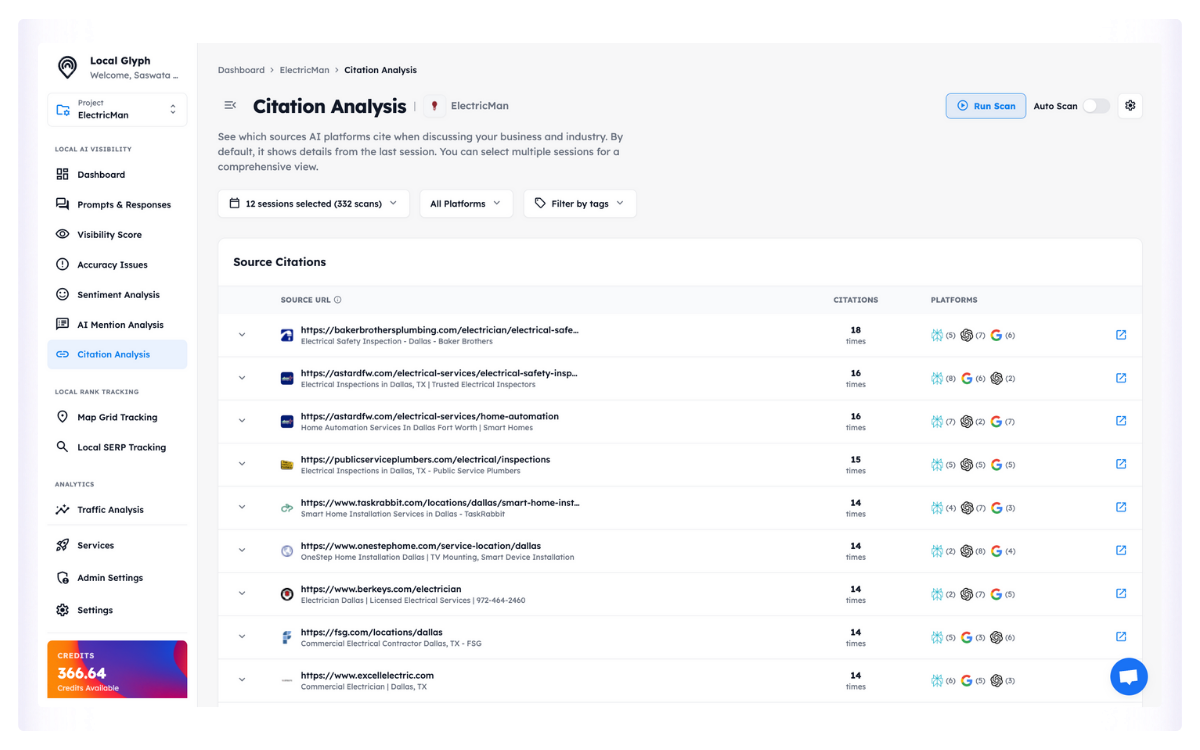The image size is (1200, 750).
Task: Open the Filter by tags dropdown
Action: pyautogui.click(x=579, y=204)
